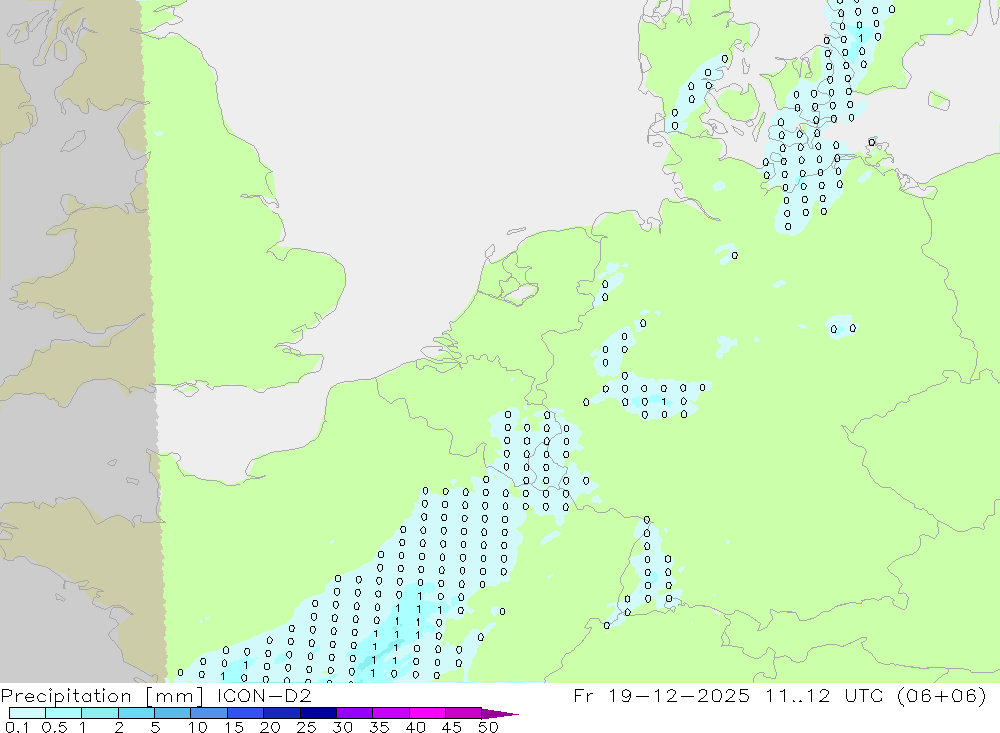The image size is (1000, 733).
Task: Click the above-50 arrow tip of the legend
Action: [500, 713]
